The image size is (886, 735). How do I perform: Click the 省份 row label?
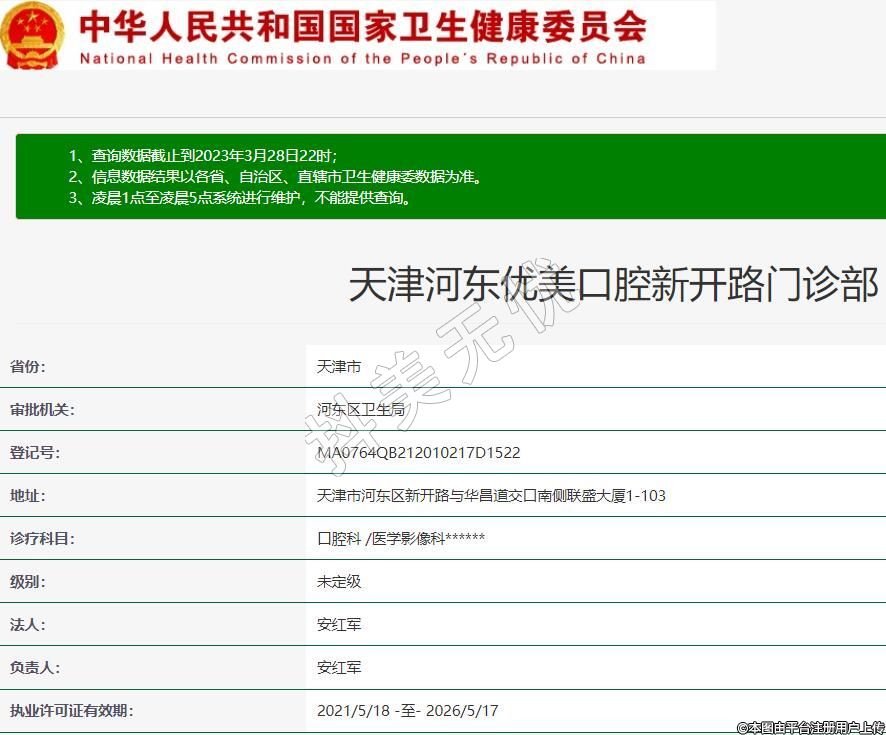28,367
